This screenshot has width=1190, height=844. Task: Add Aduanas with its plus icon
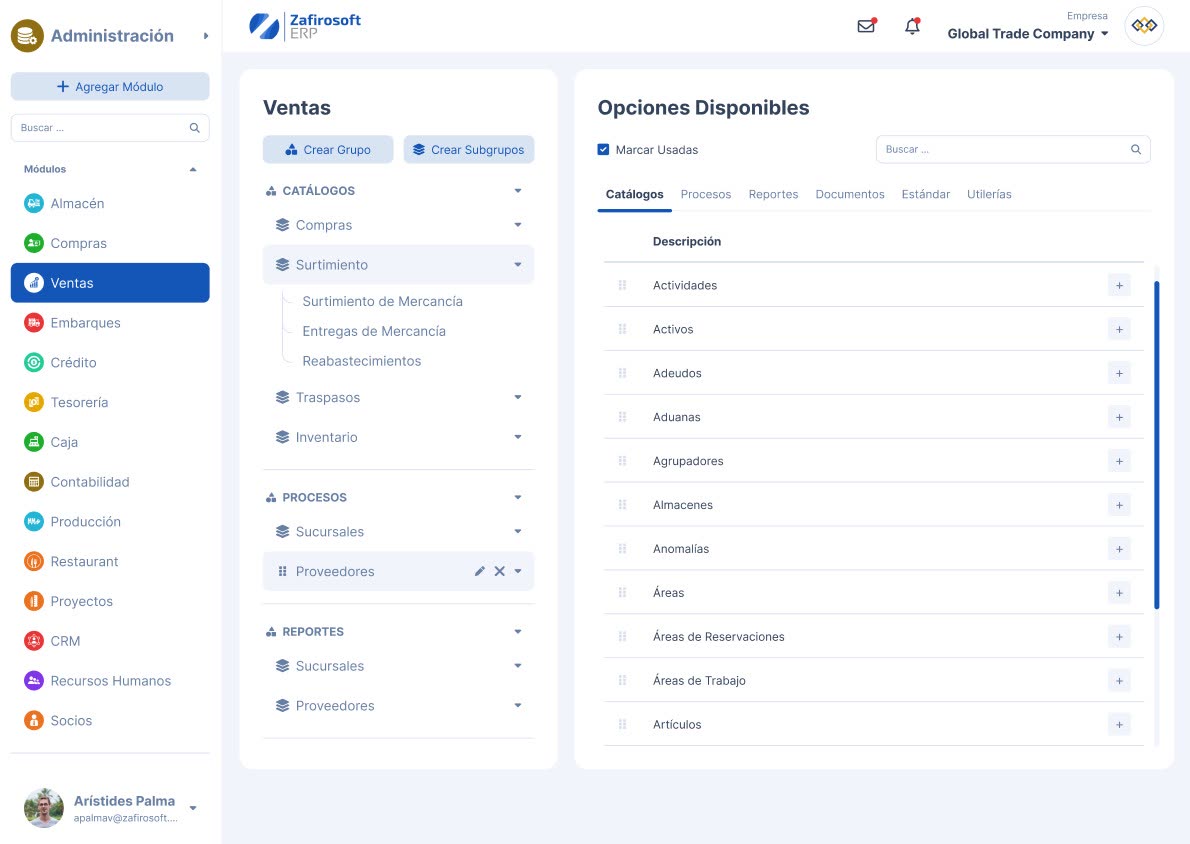[x=1119, y=417]
